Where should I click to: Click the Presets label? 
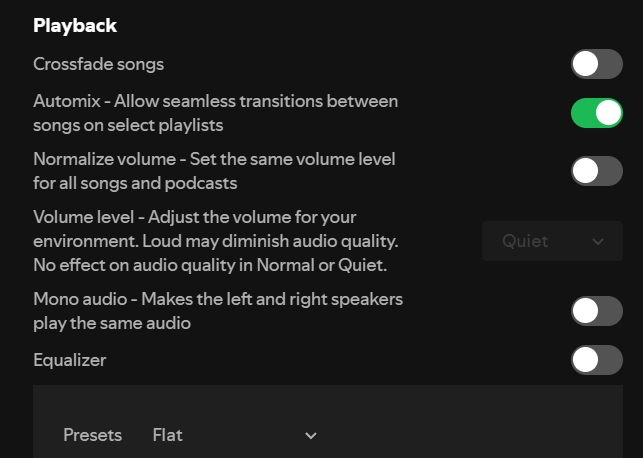coord(92,435)
